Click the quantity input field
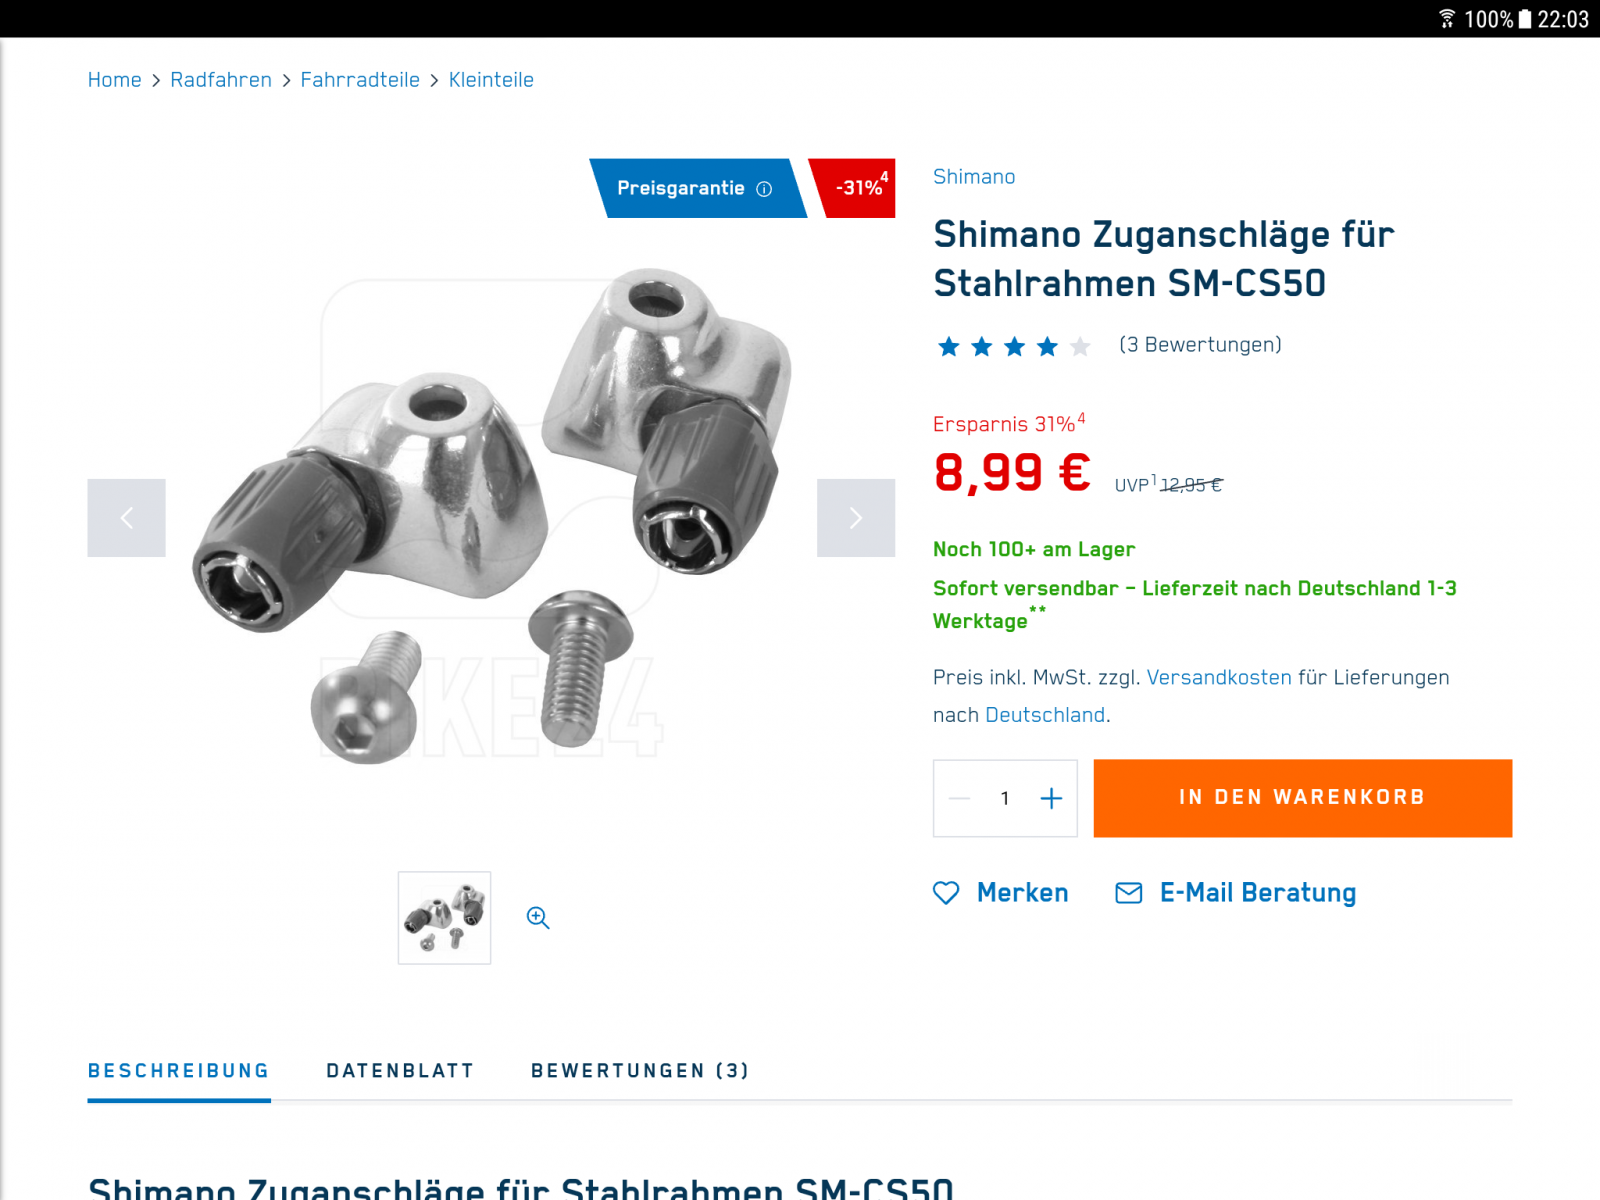The image size is (1600, 1200). 1005,798
